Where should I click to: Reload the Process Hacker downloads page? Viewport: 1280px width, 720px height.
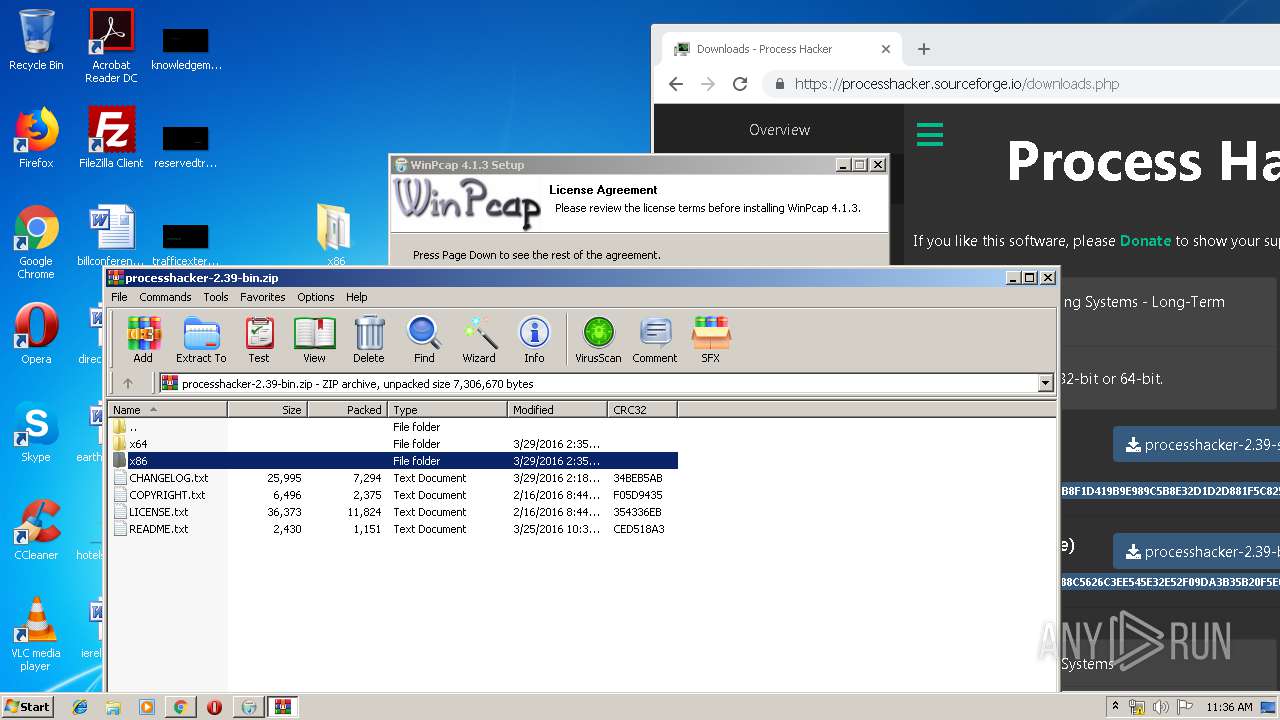click(740, 84)
